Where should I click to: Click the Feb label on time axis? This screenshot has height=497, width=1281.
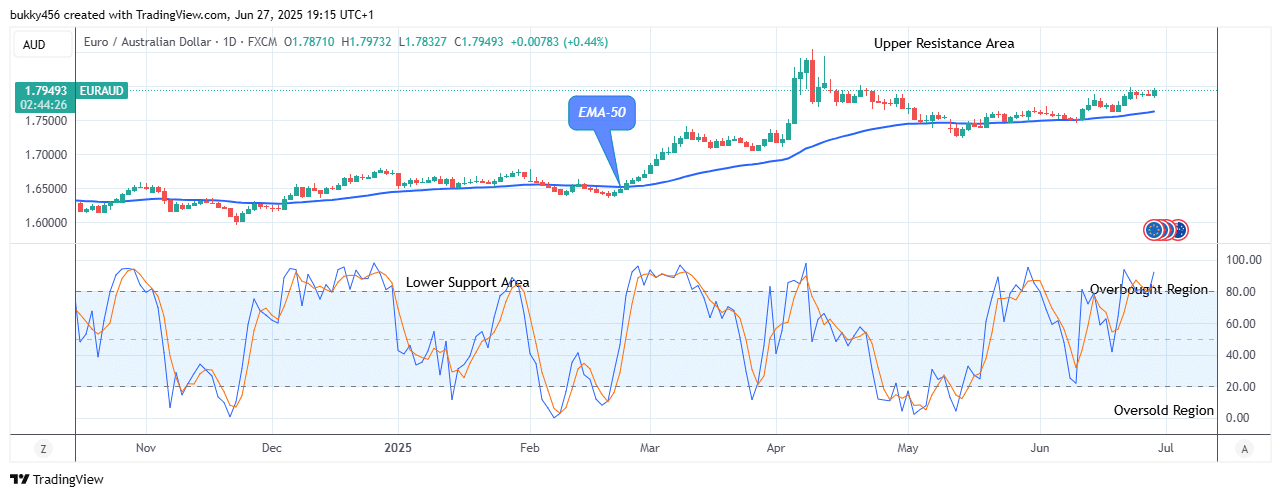(529, 450)
